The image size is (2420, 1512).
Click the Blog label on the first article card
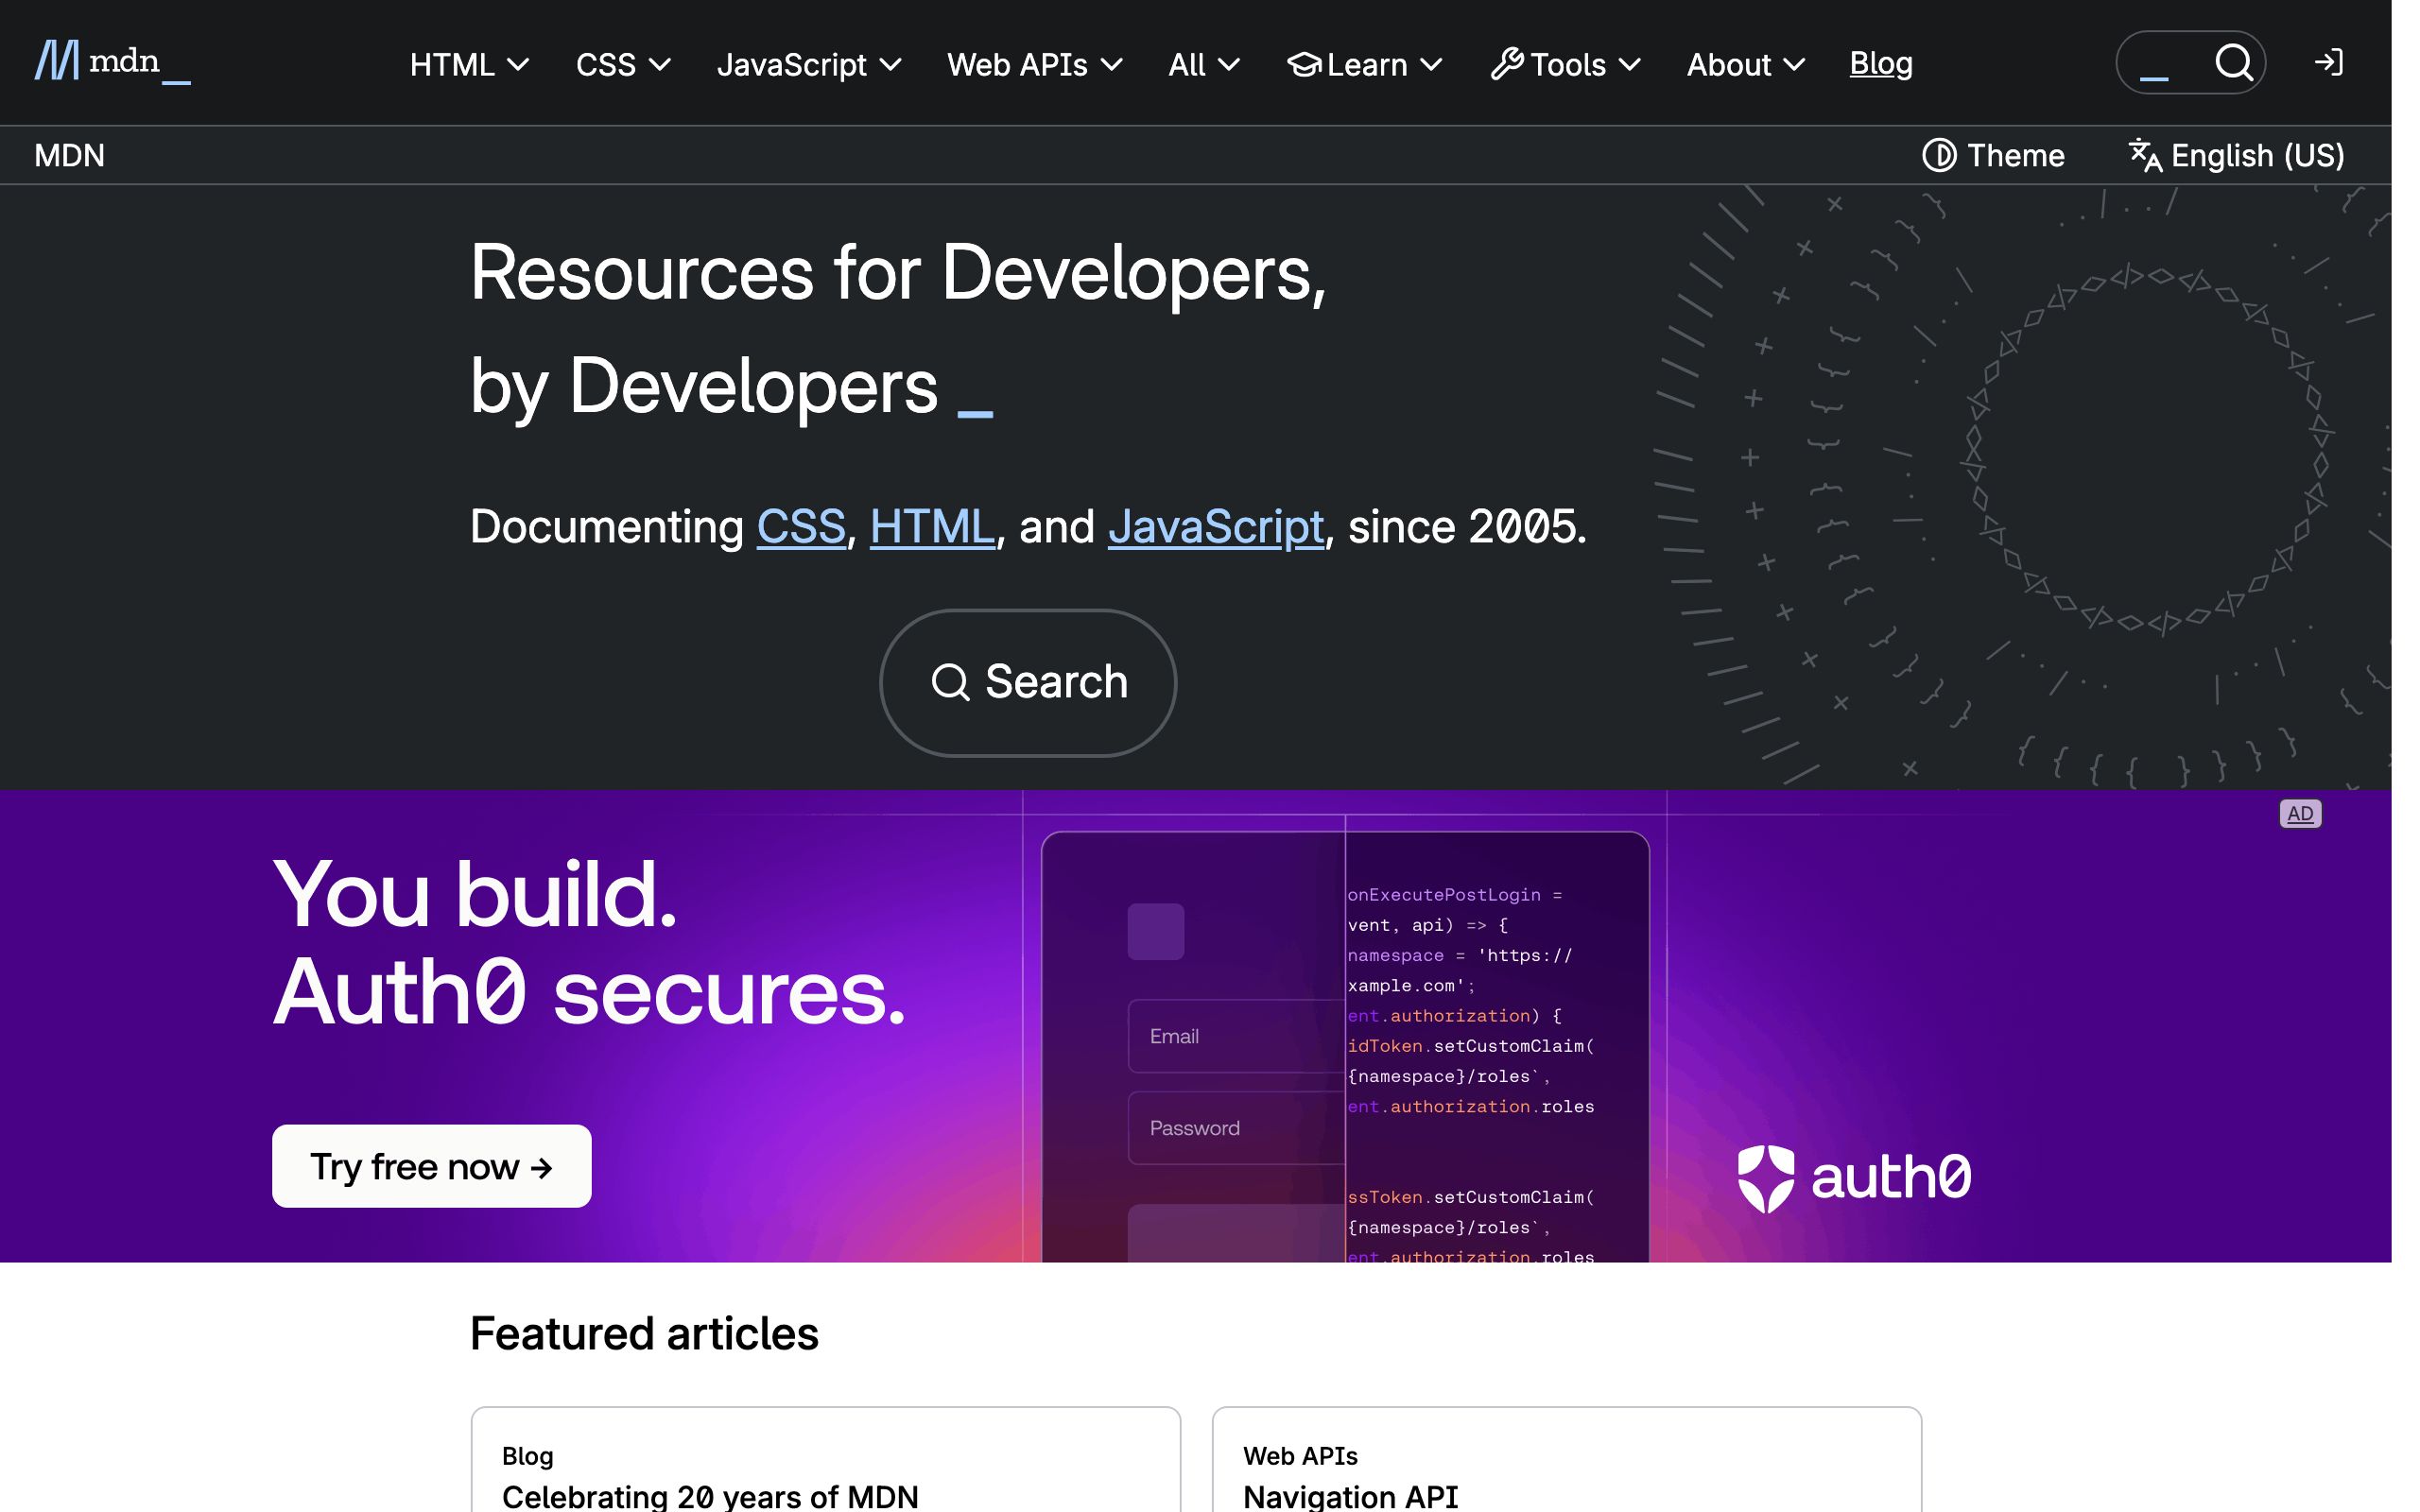coord(527,1456)
